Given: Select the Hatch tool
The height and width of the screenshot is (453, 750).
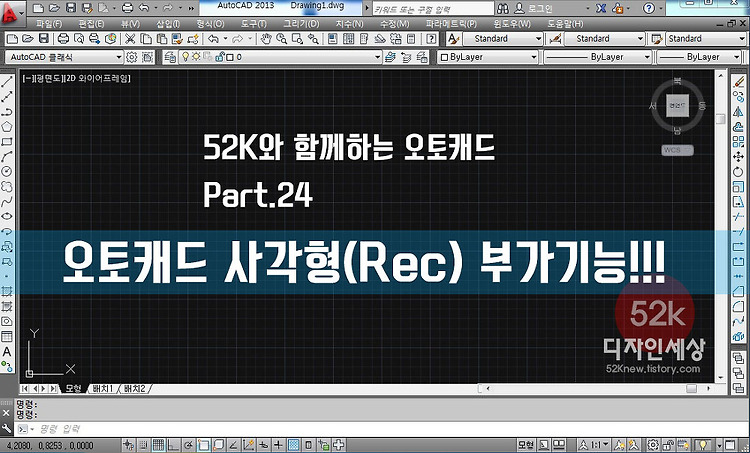Looking at the screenshot, I should [x=7, y=291].
